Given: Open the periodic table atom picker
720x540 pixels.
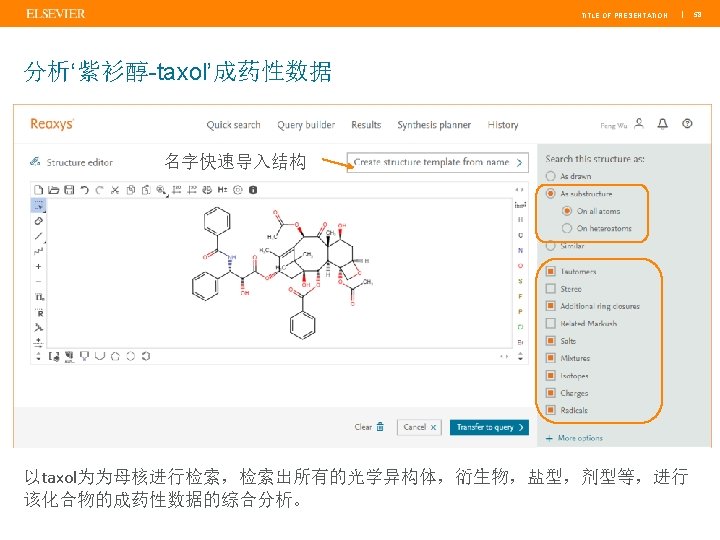Looking at the screenshot, I should pyautogui.click(x=520, y=205).
